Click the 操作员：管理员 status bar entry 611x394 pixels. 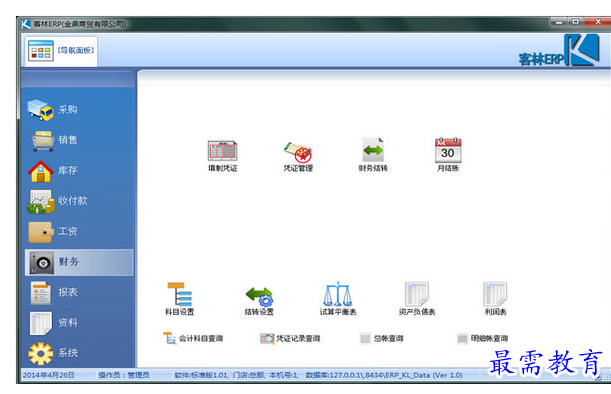(124, 375)
